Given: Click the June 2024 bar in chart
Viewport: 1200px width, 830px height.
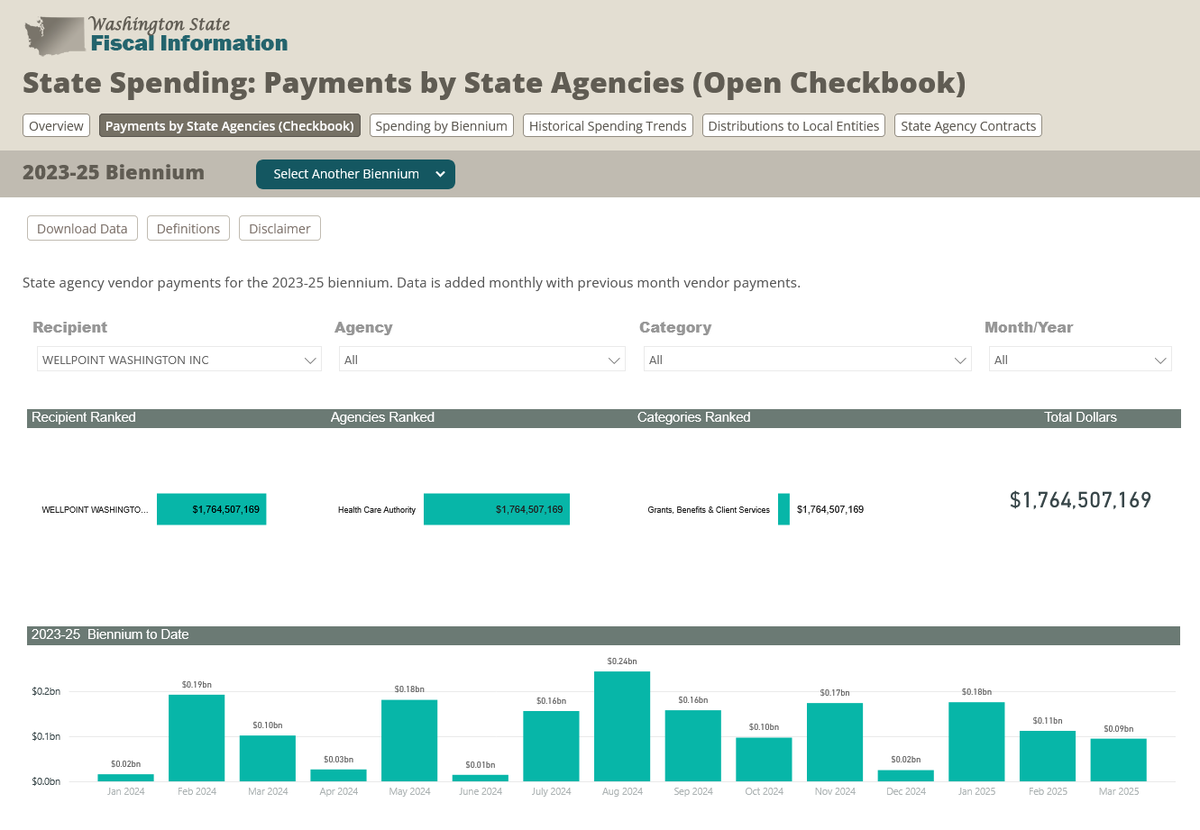Looking at the screenshot, I should [481, 778].
